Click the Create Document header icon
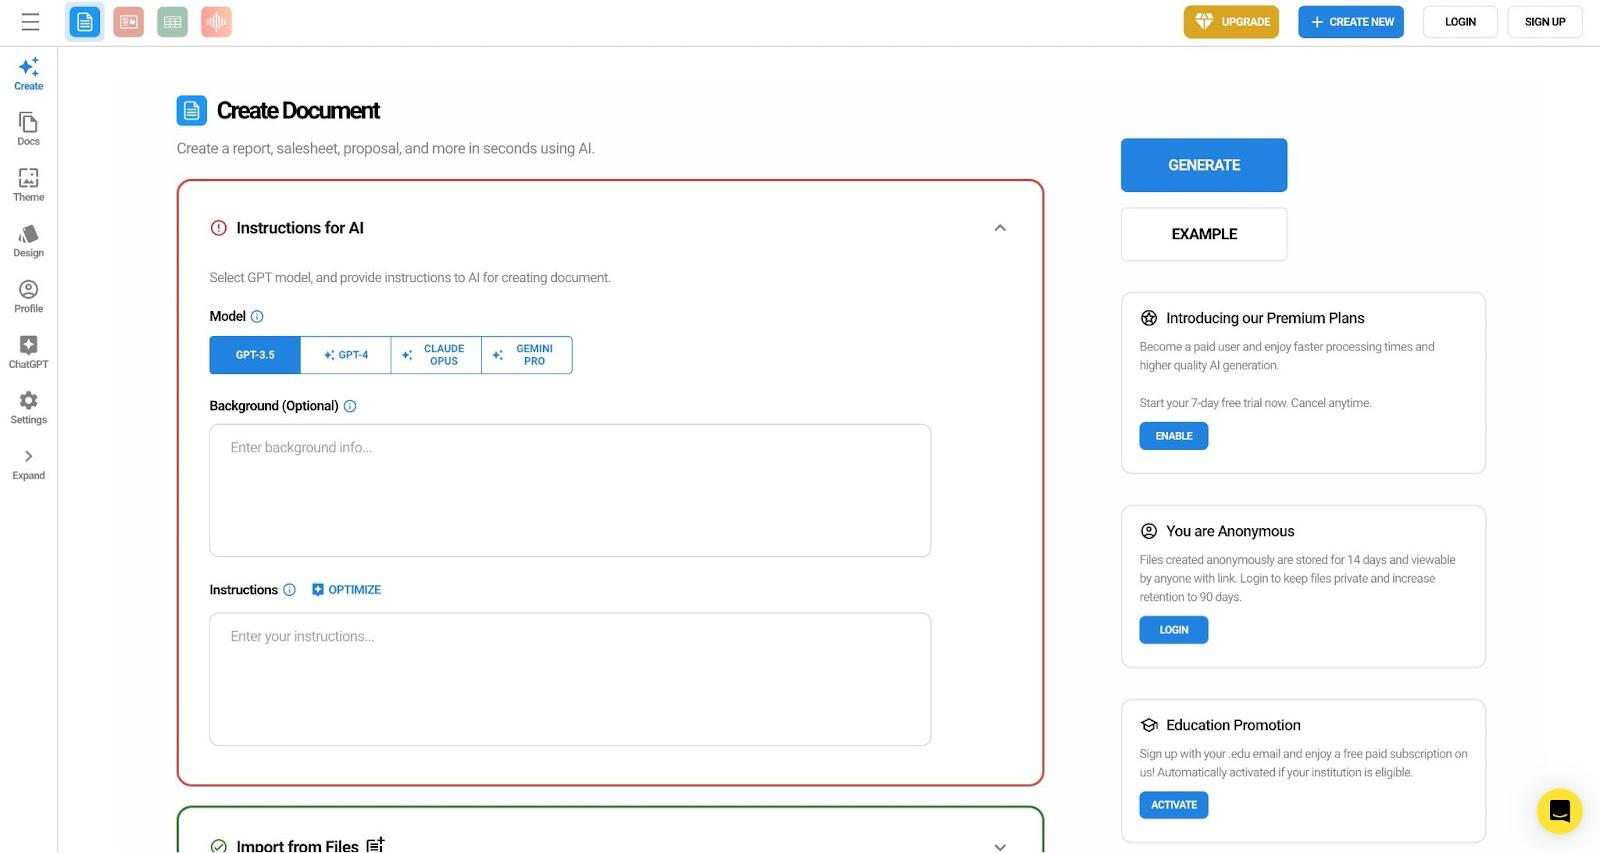This screenshot has height=853, width=1600. pyautogui.click(x=192, y=111)
